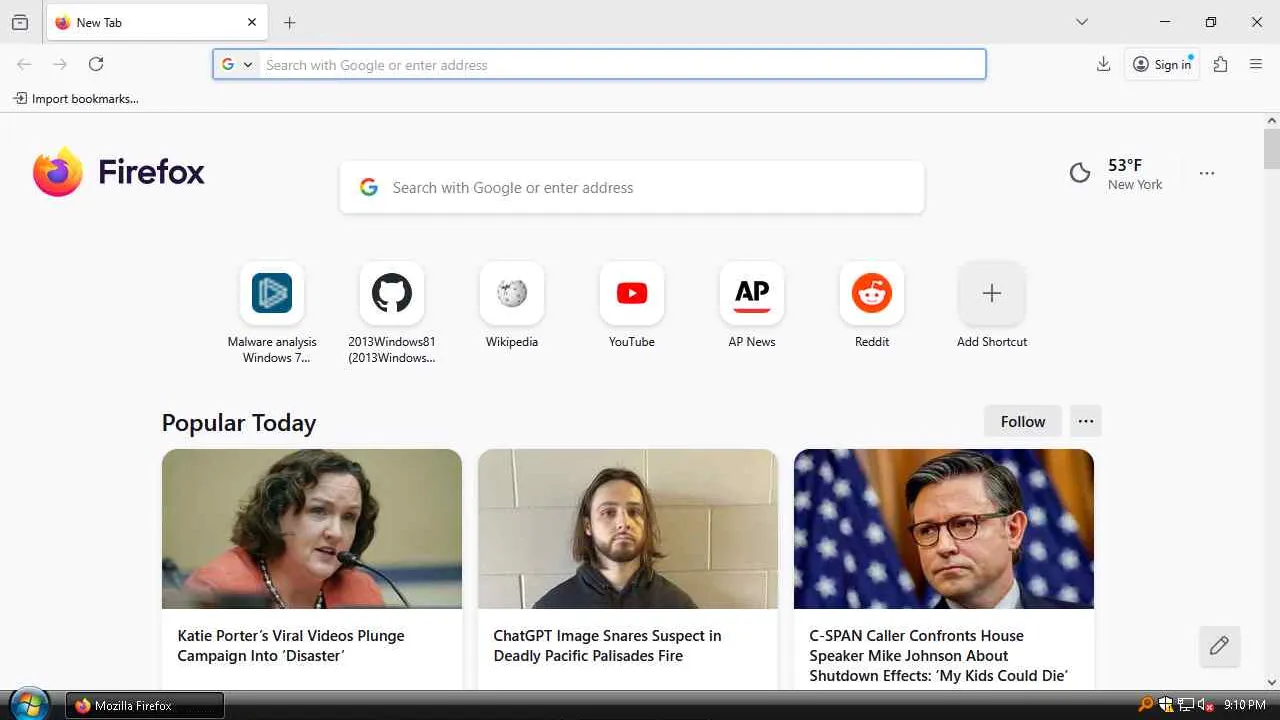This screenshot has width=1280, height=720.
Task: Open the Extensions puzzle icon
Action: (1220, 64)
